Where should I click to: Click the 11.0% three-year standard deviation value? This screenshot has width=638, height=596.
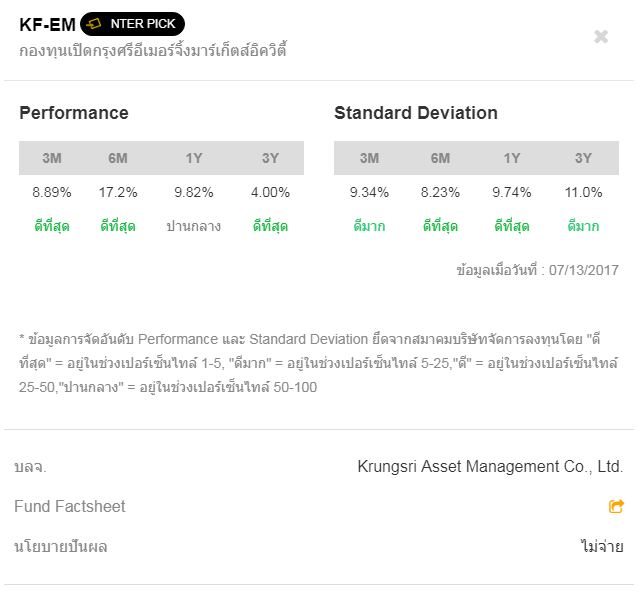coord(584,192)
